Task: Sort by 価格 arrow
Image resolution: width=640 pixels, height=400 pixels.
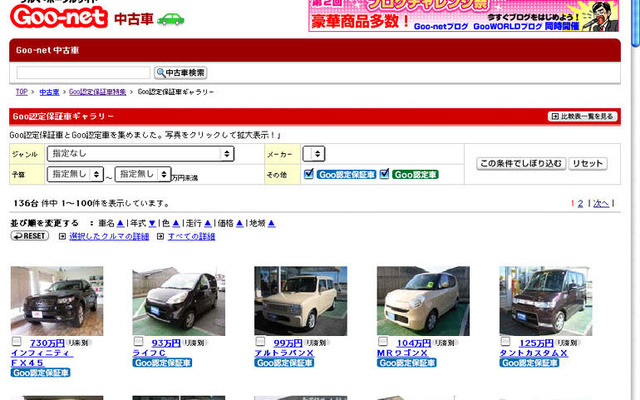Action: click(x=240, y=223)
